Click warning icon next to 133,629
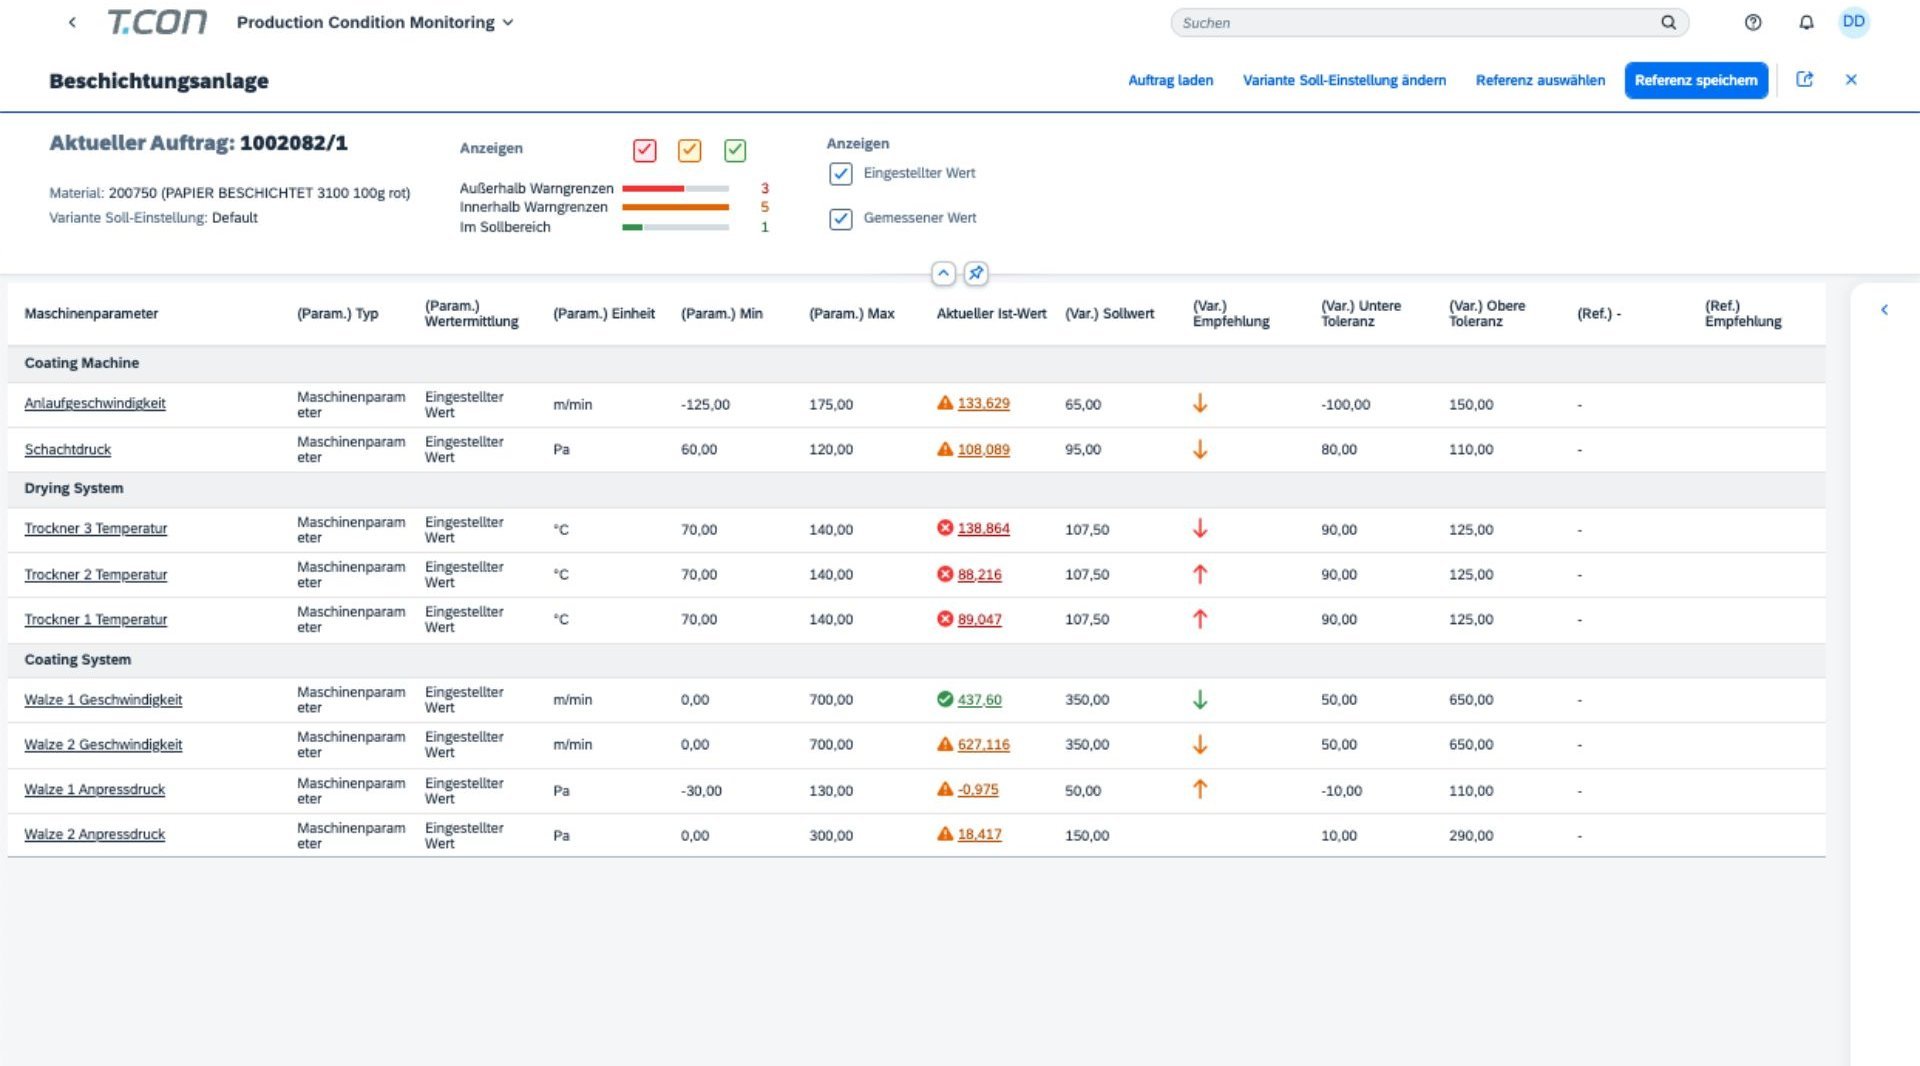Viewport: 1920px width, 1066px height. pos(945,403)
